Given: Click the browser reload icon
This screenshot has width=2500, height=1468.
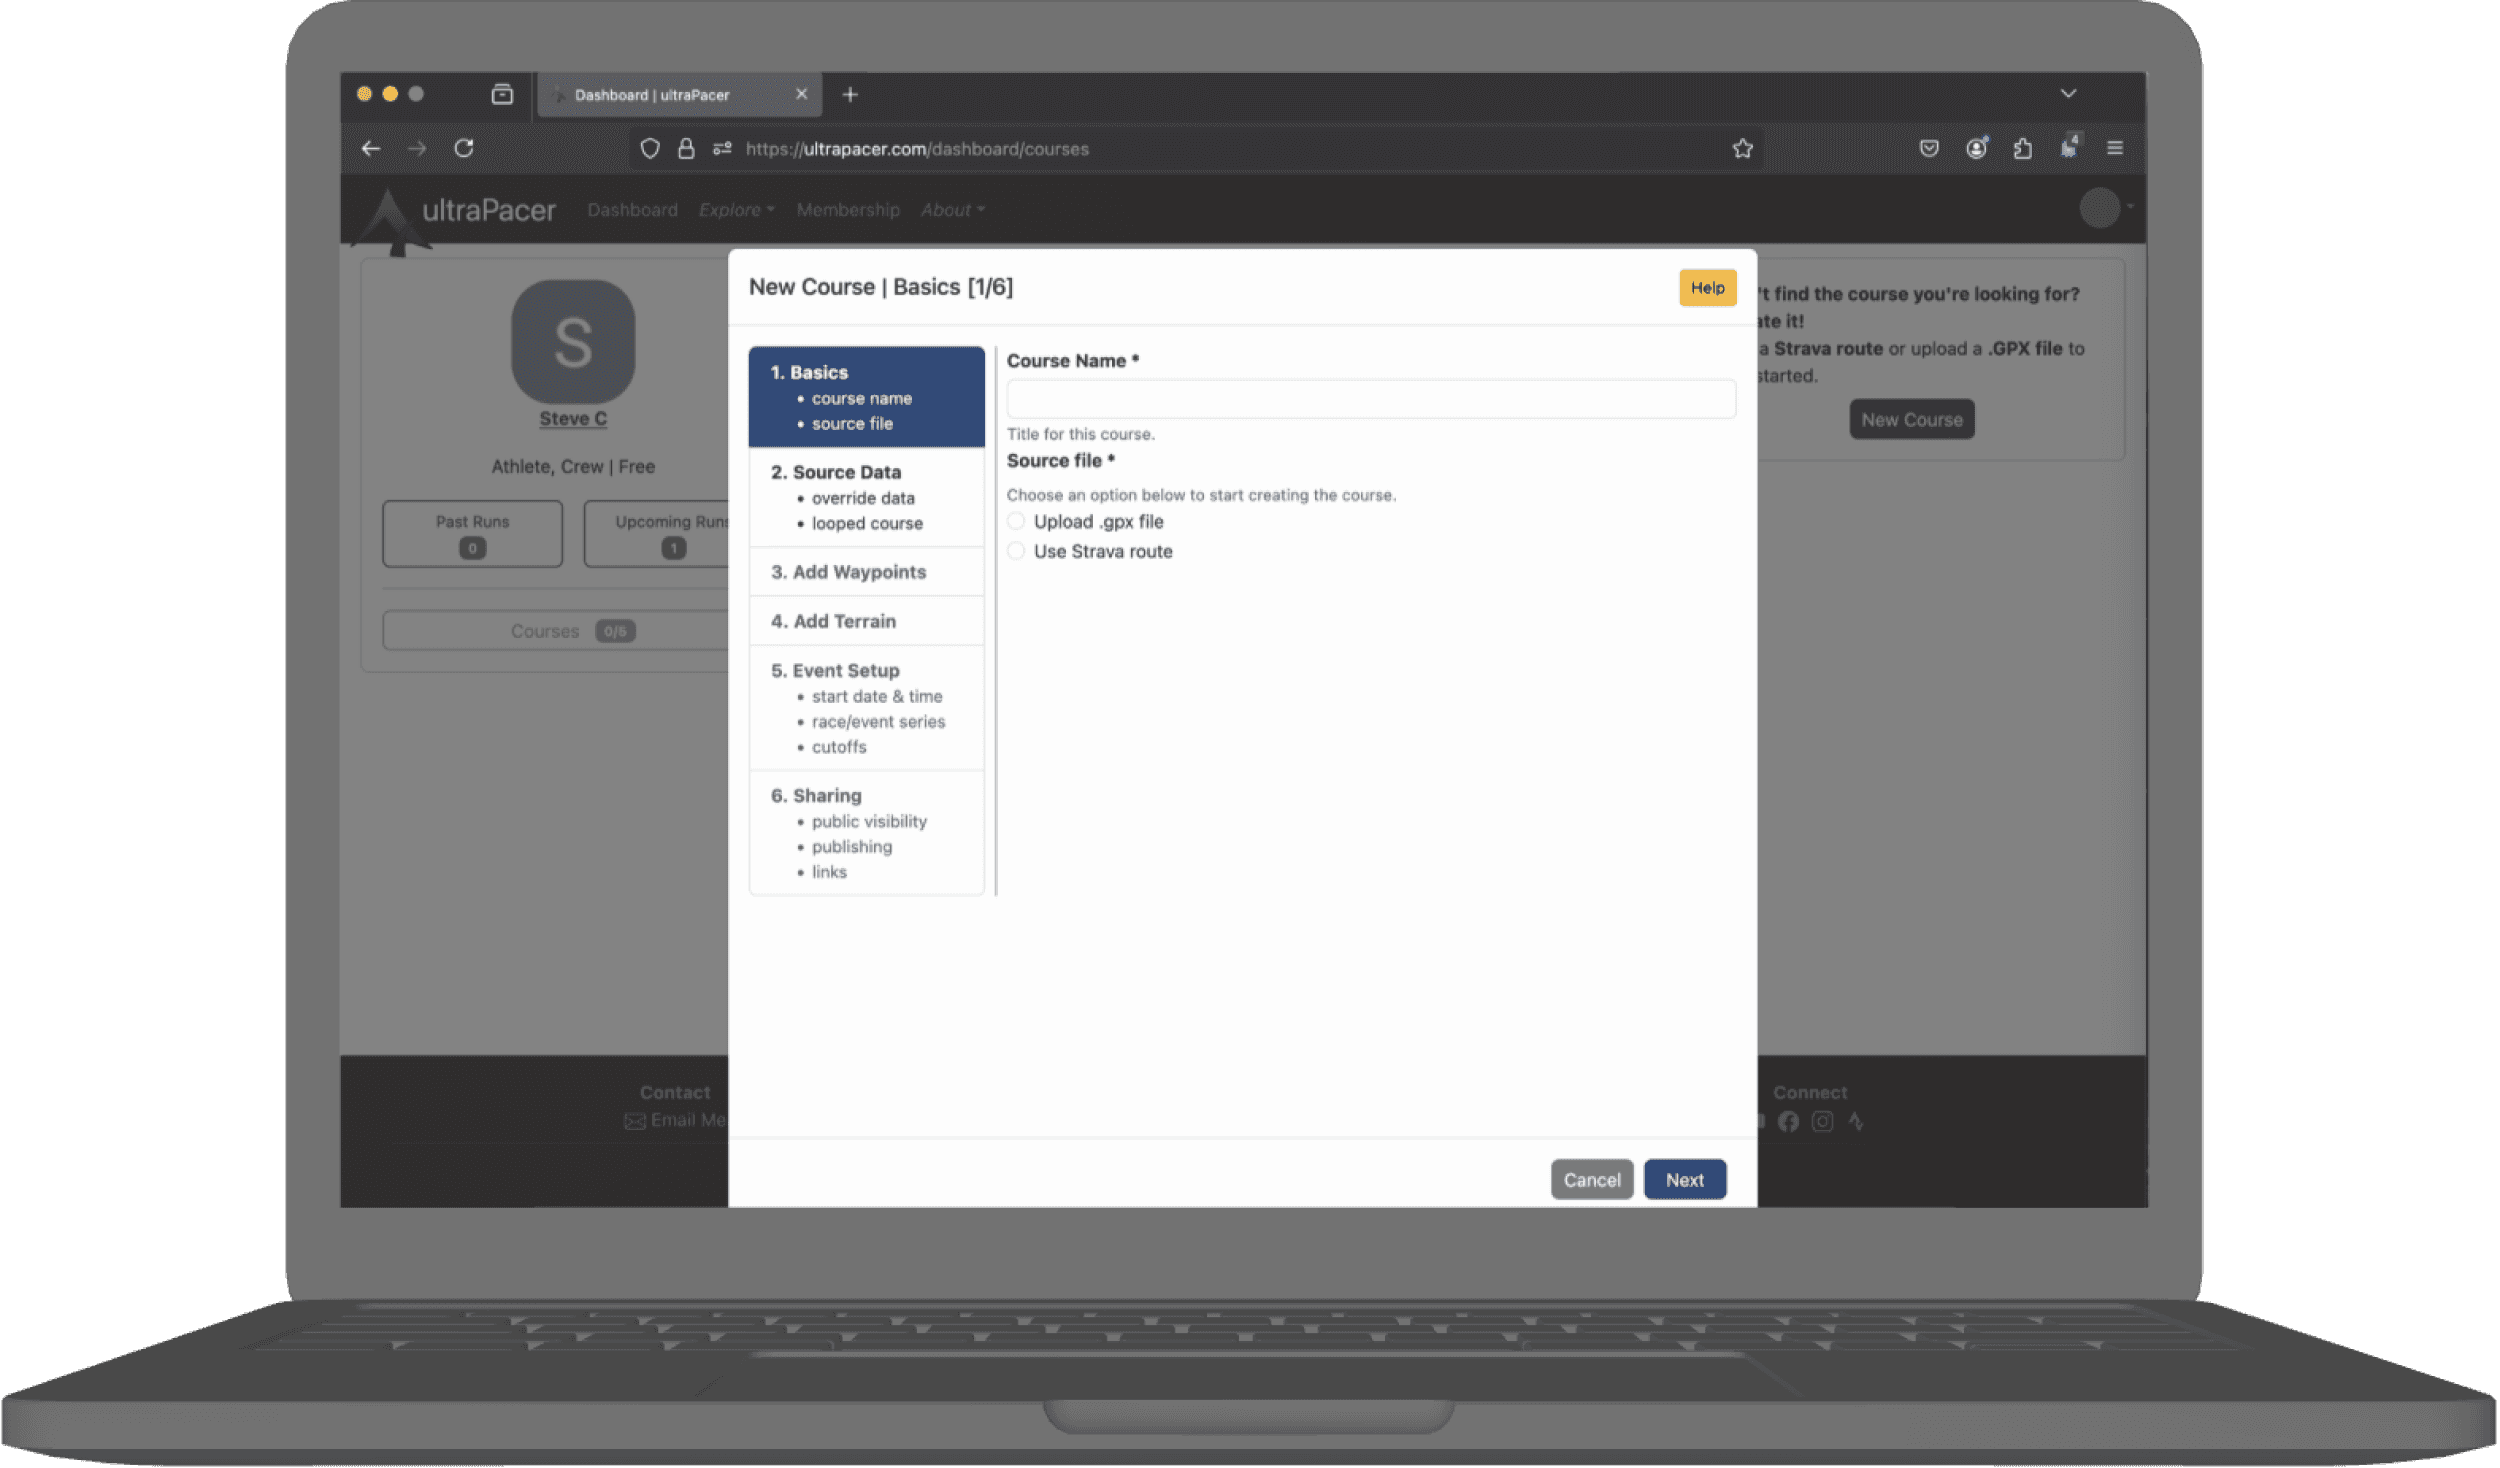Looking at the screenshot, I should coord(464,149).
